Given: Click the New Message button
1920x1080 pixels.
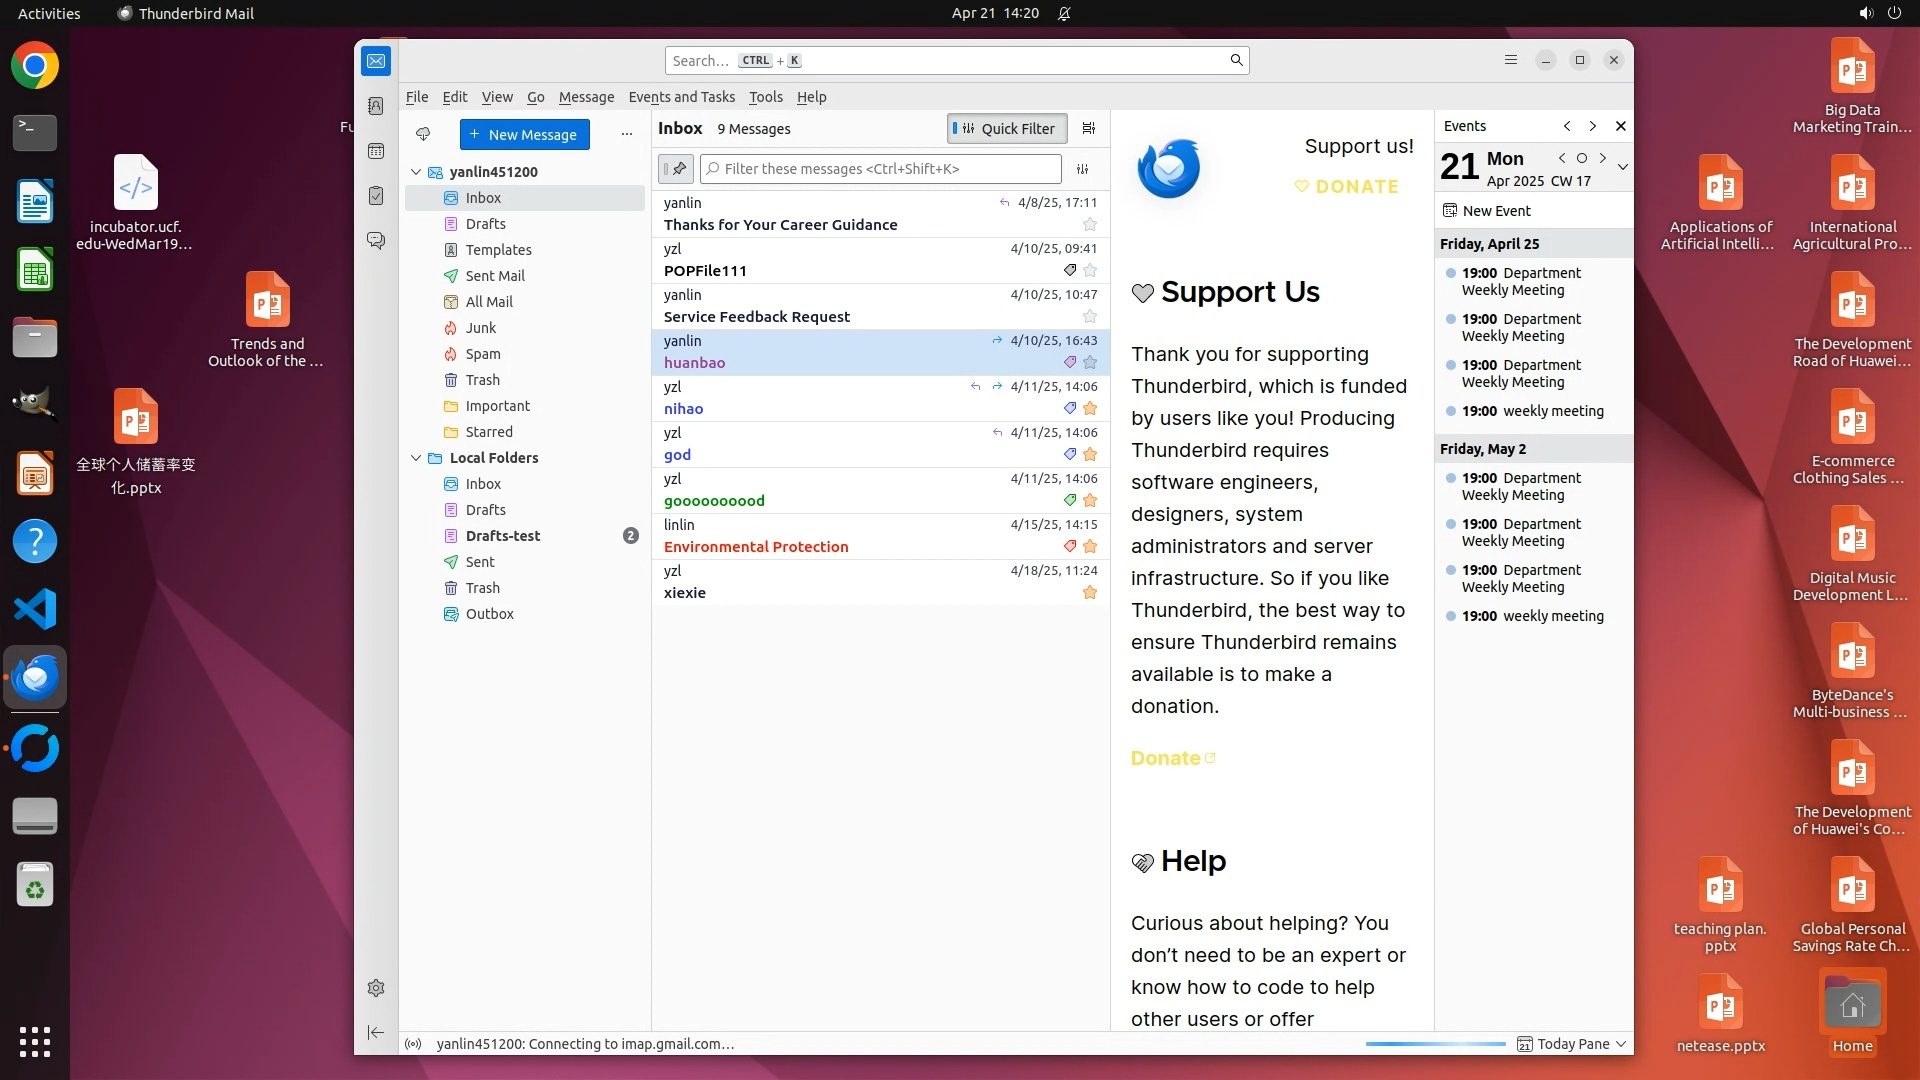Looking at the screenshot, I should 524,134.
